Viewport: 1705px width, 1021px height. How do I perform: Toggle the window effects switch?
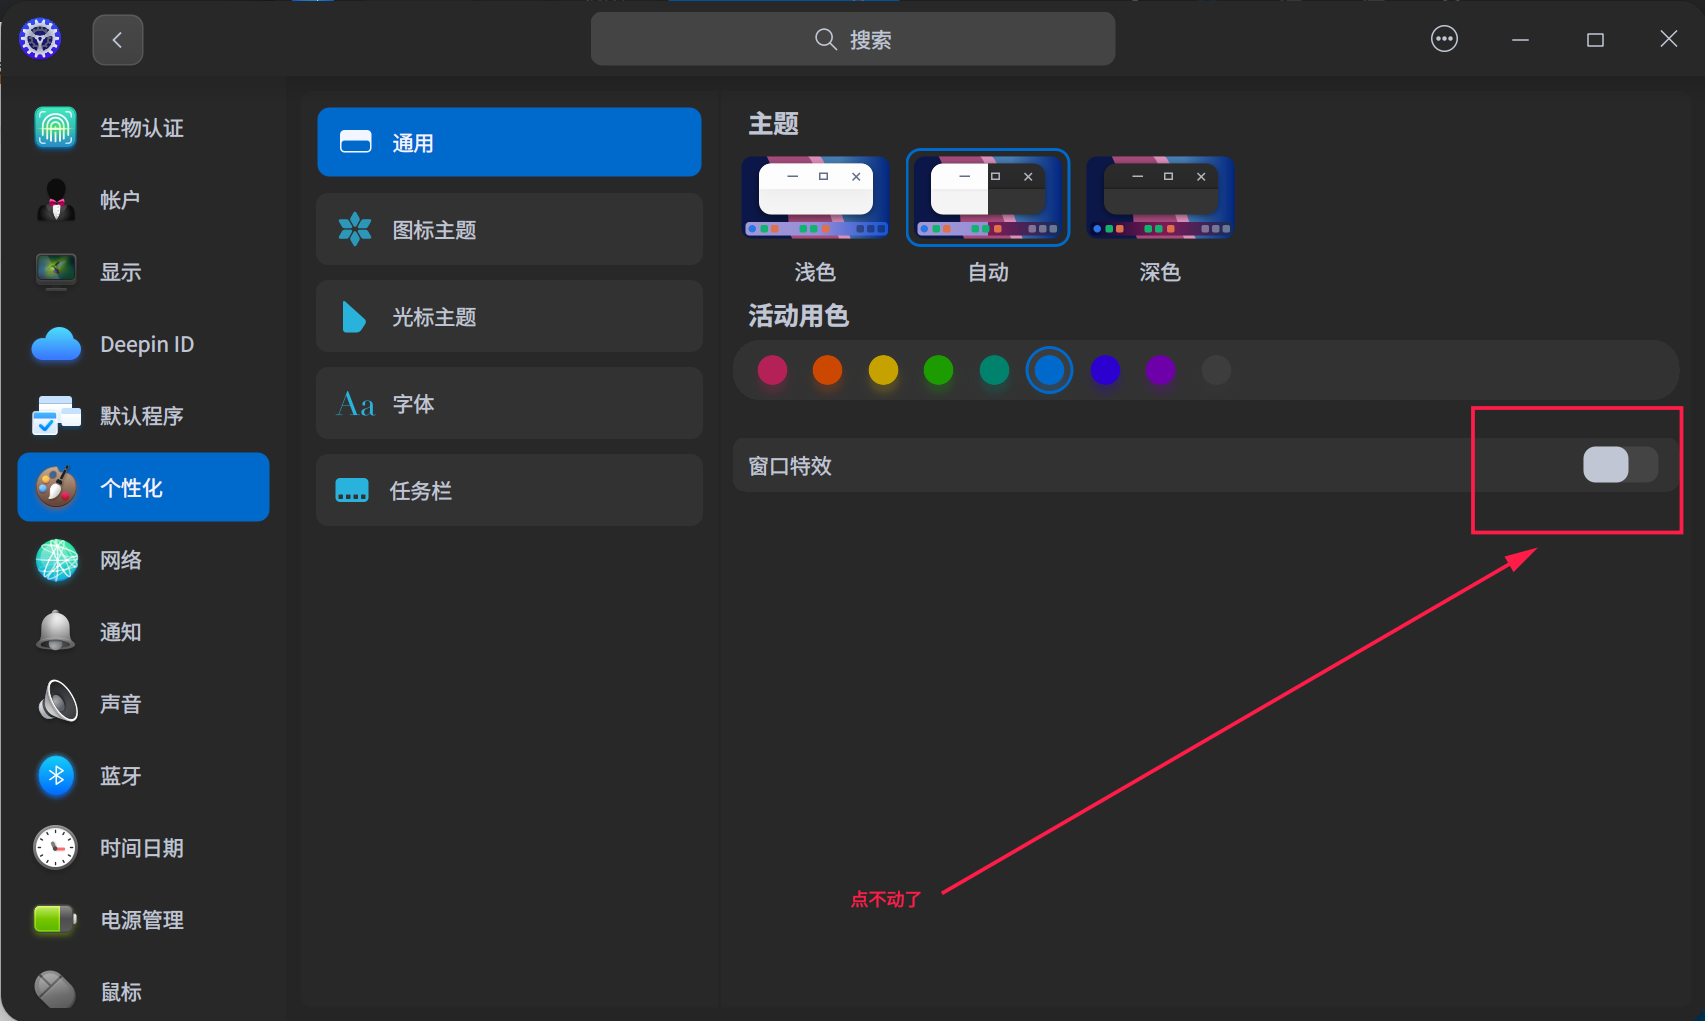(x=1620, y=465)
